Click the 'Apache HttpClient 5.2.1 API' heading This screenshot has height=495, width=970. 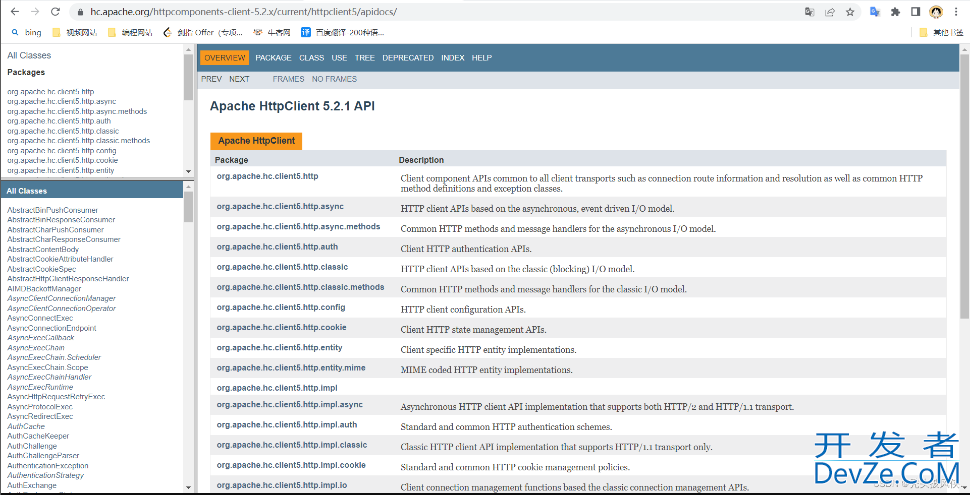point(292,106)
